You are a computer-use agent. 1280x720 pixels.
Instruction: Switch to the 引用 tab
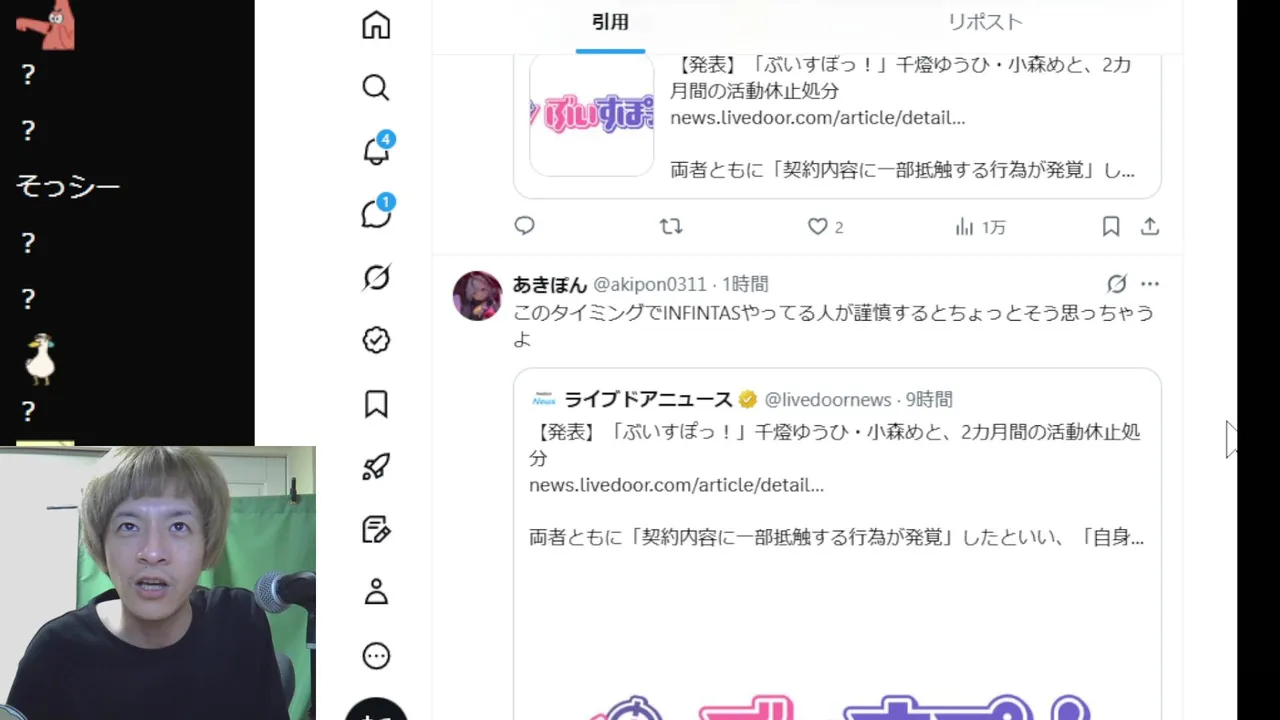pos(610,22)
